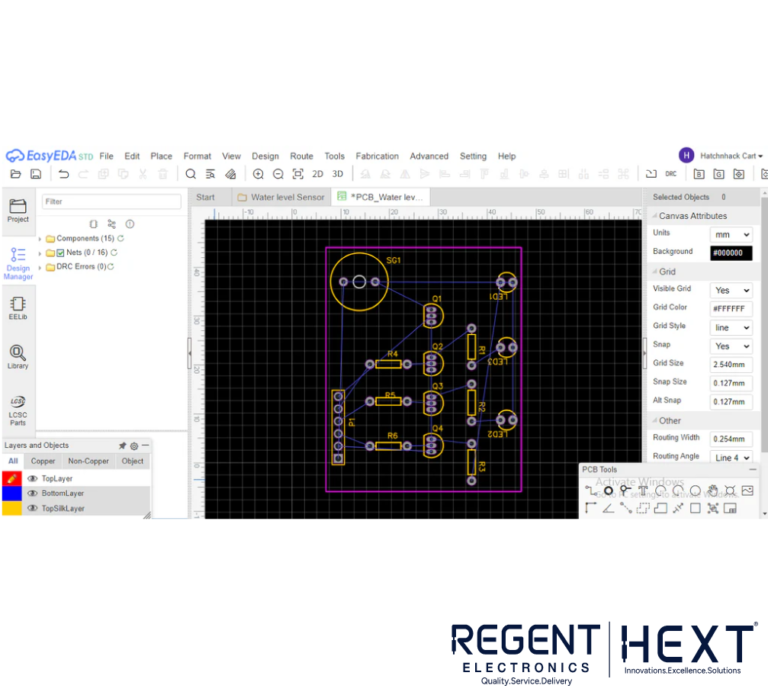This screenshot has height=695, width=768.
Task: Switch to 3D preview
Action: [x=337, y=174]
